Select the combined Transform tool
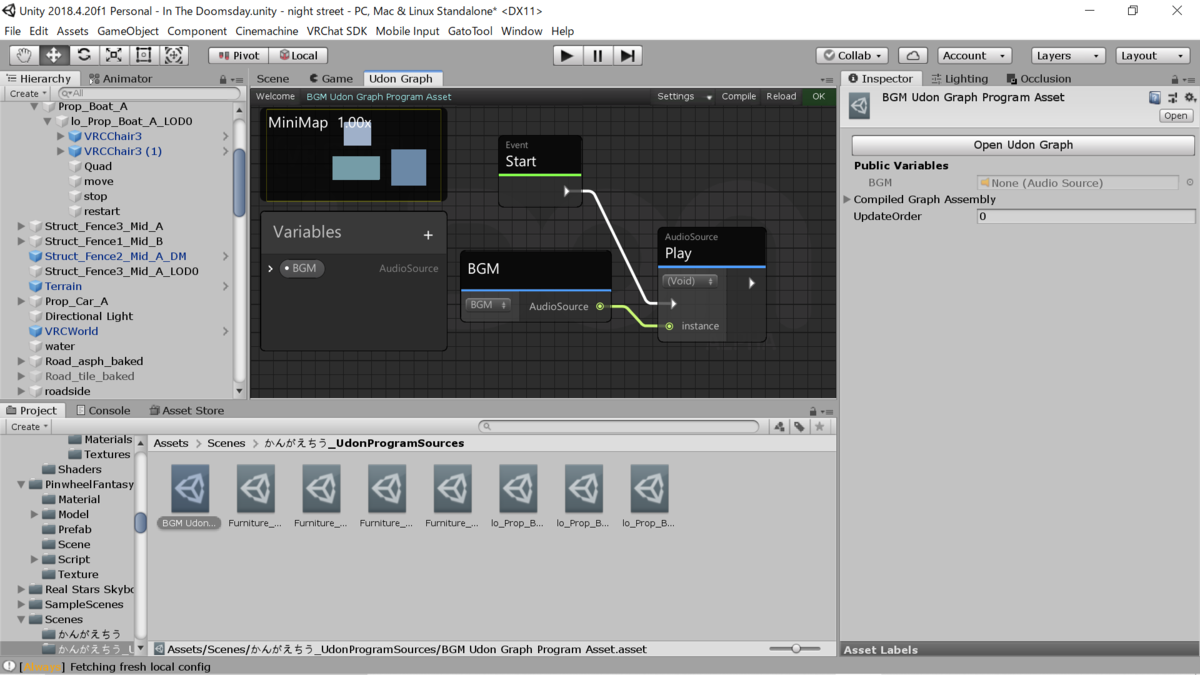Viewport: 1200px width, 675px height. (x=174, y=55)
